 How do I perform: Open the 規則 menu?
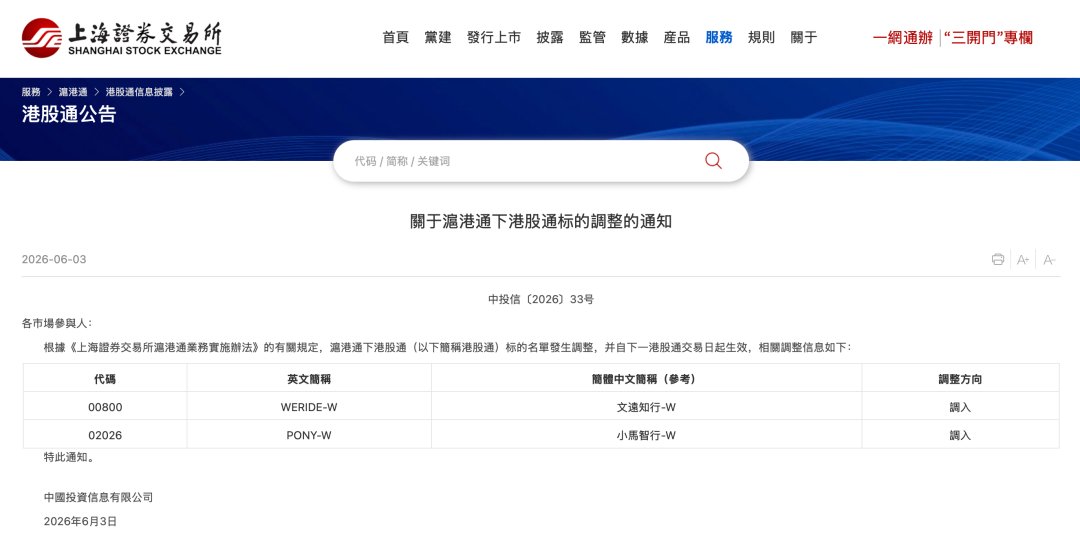tap(761, 38)
